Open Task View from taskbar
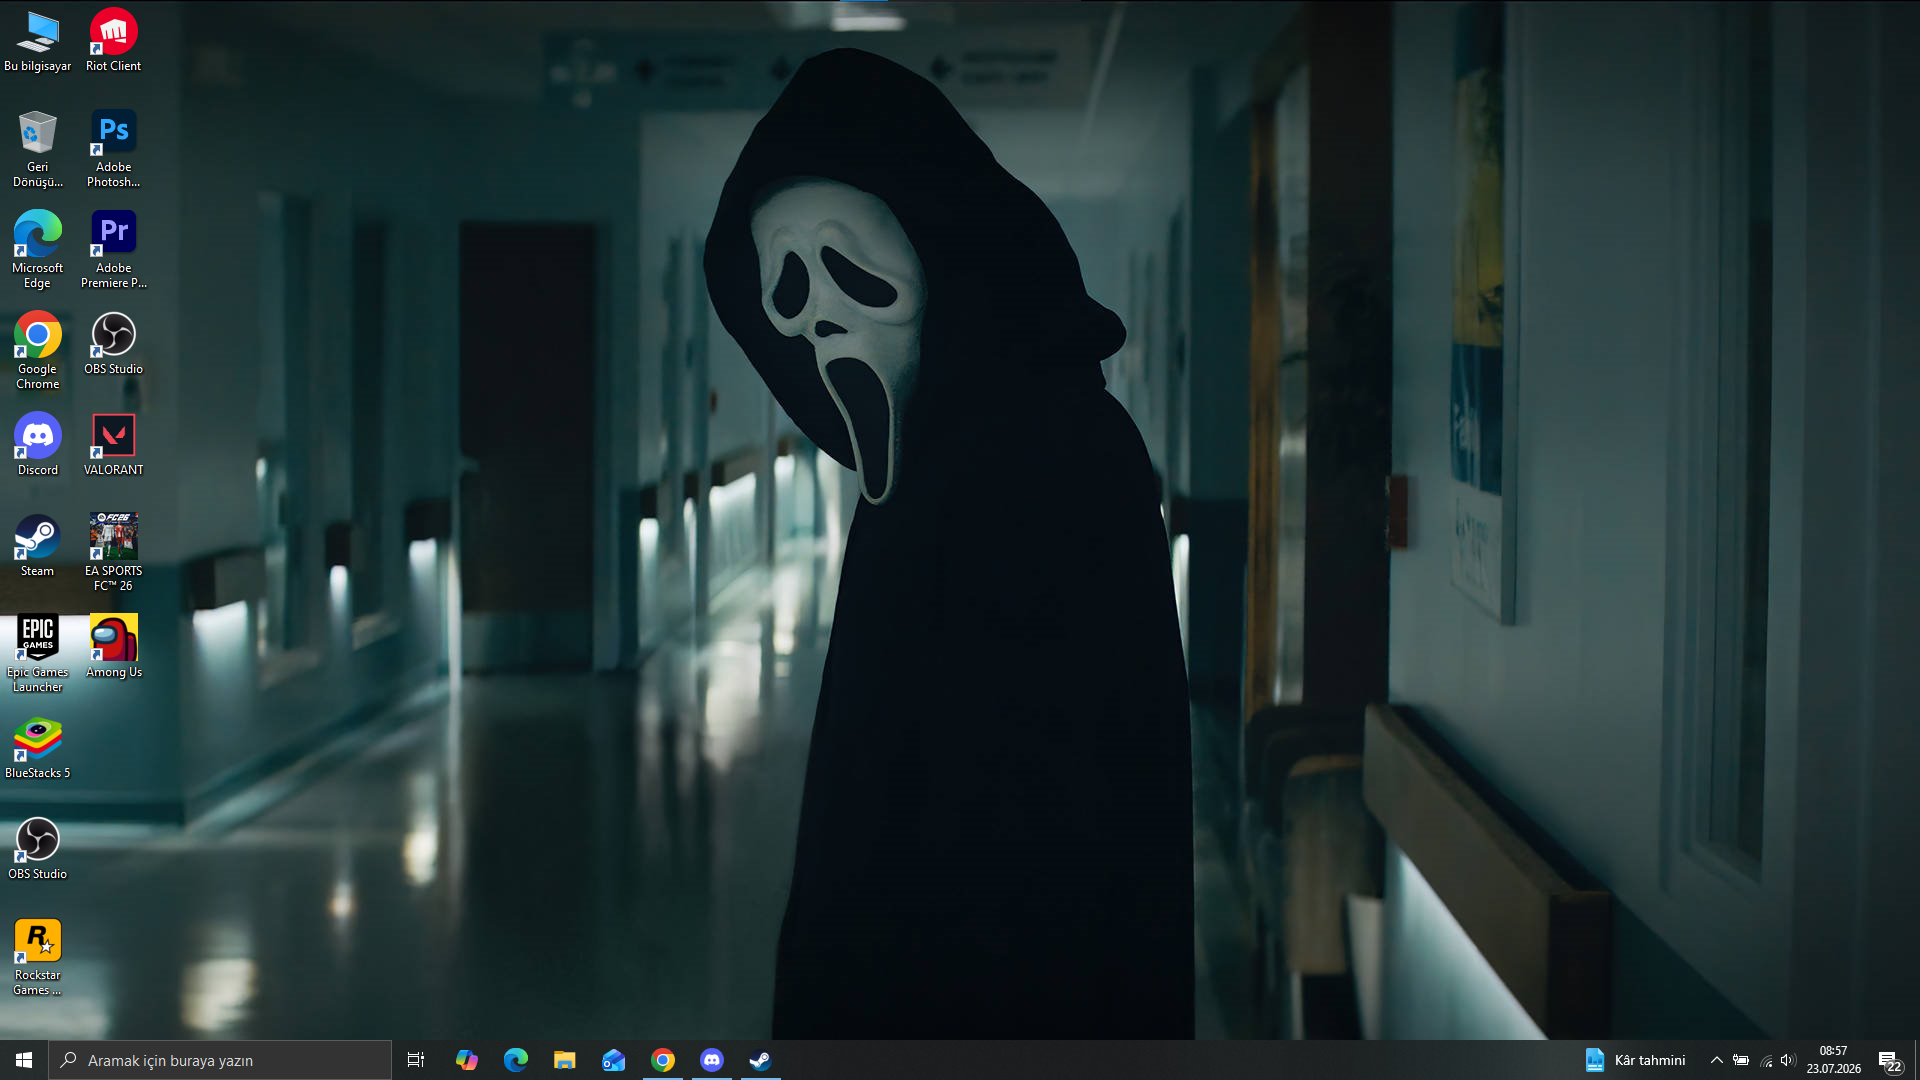Image resolution: width=1920 pixels, height=1080 pixels. pos(416,1060)
